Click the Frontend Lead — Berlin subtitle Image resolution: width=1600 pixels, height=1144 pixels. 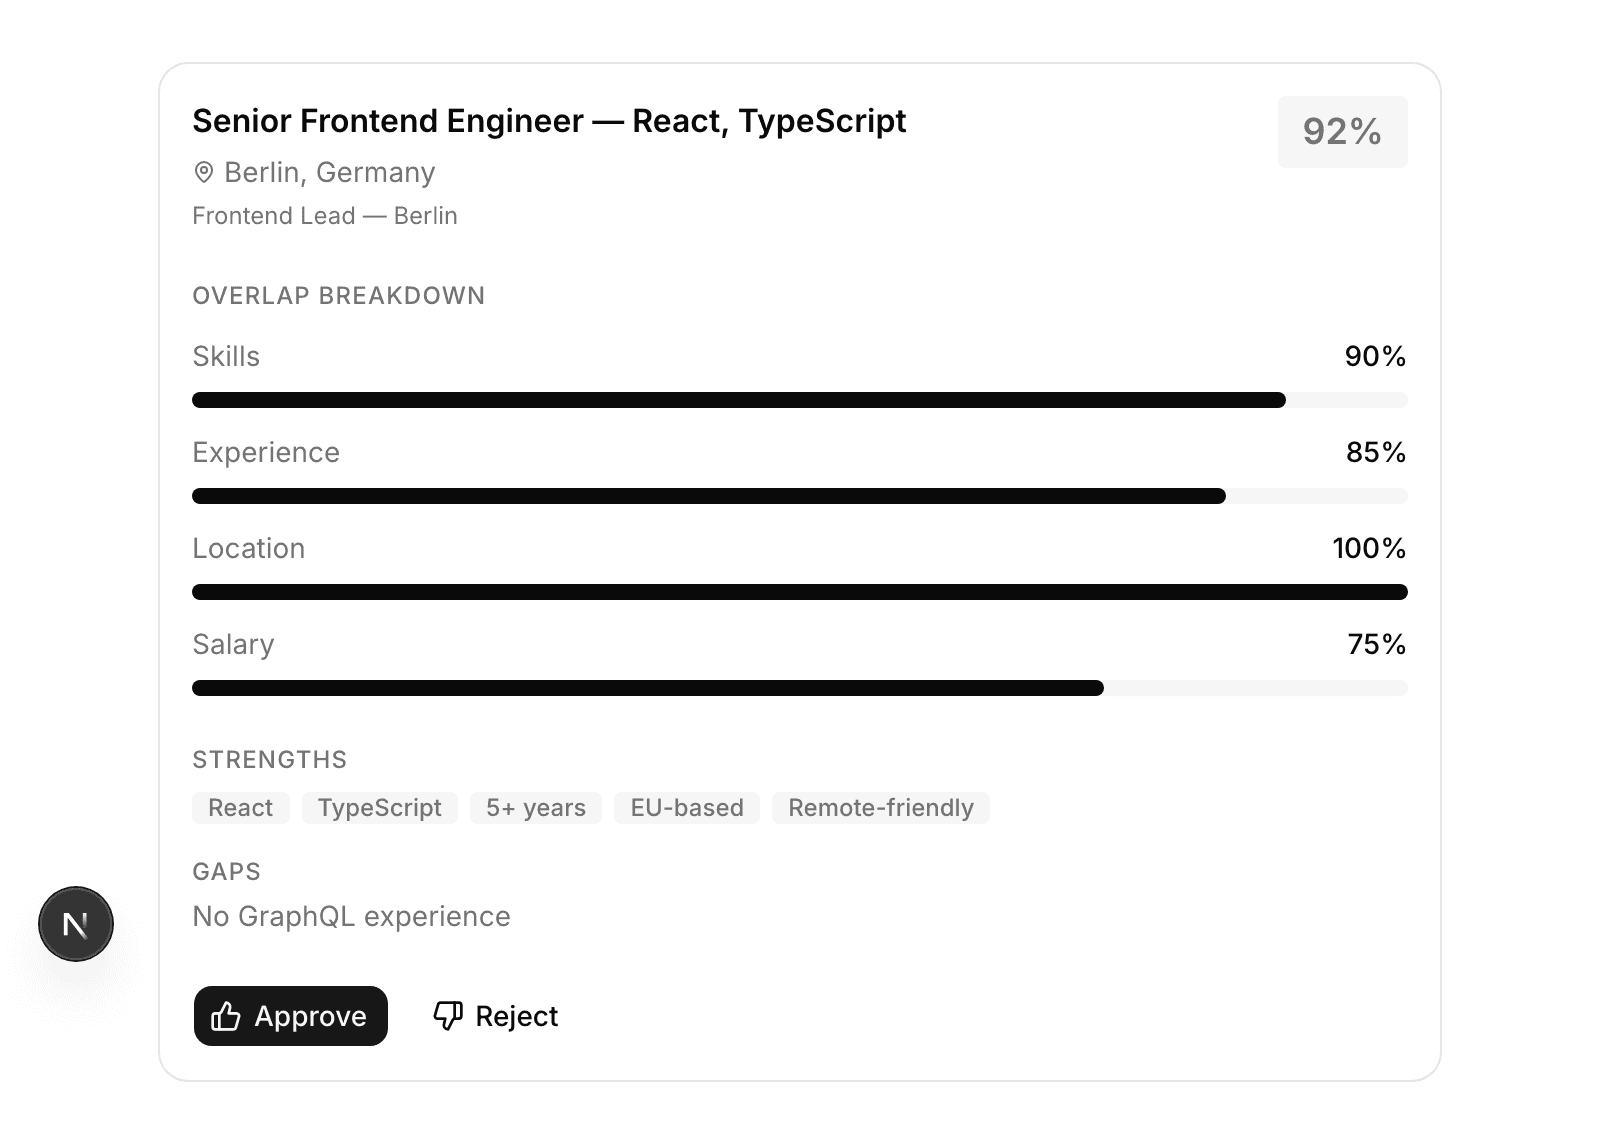click(x=325, y=216)
